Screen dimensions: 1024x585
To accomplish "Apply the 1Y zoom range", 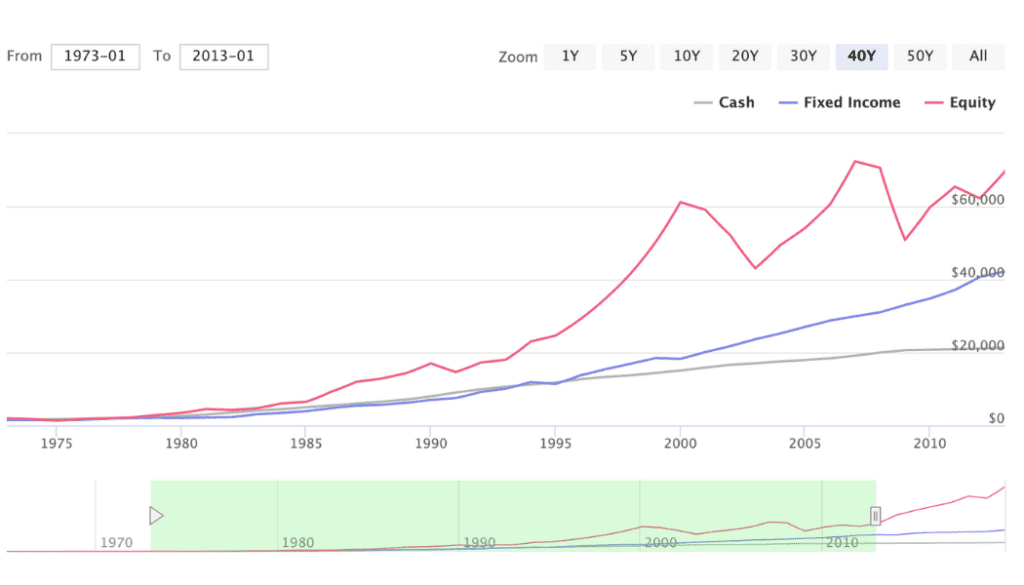I will point(570,56).
